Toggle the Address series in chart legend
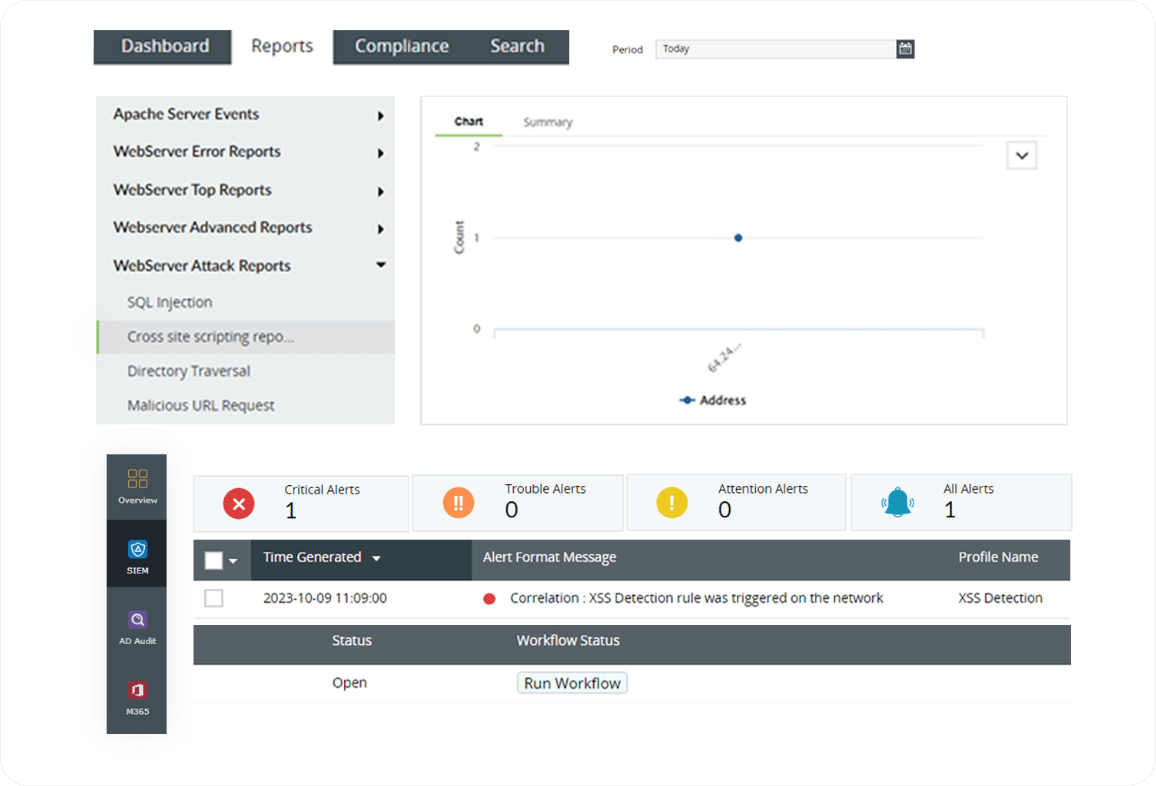1156x786 pixels. point(714,399)
